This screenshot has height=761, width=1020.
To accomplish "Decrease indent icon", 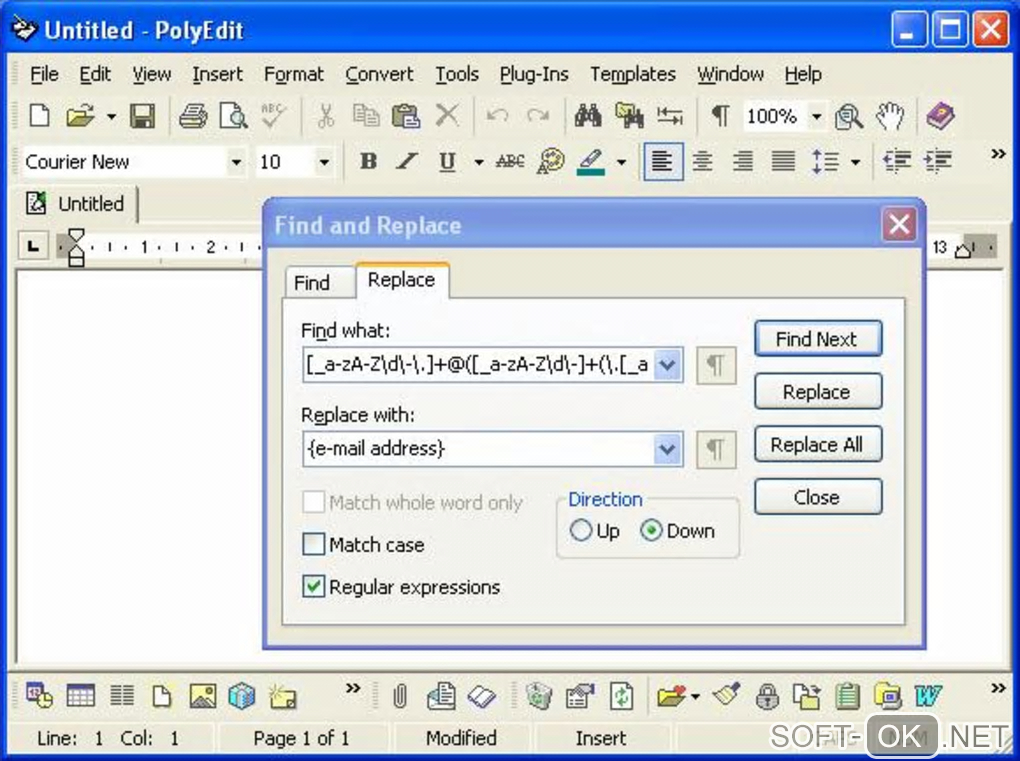I will 897,161.
